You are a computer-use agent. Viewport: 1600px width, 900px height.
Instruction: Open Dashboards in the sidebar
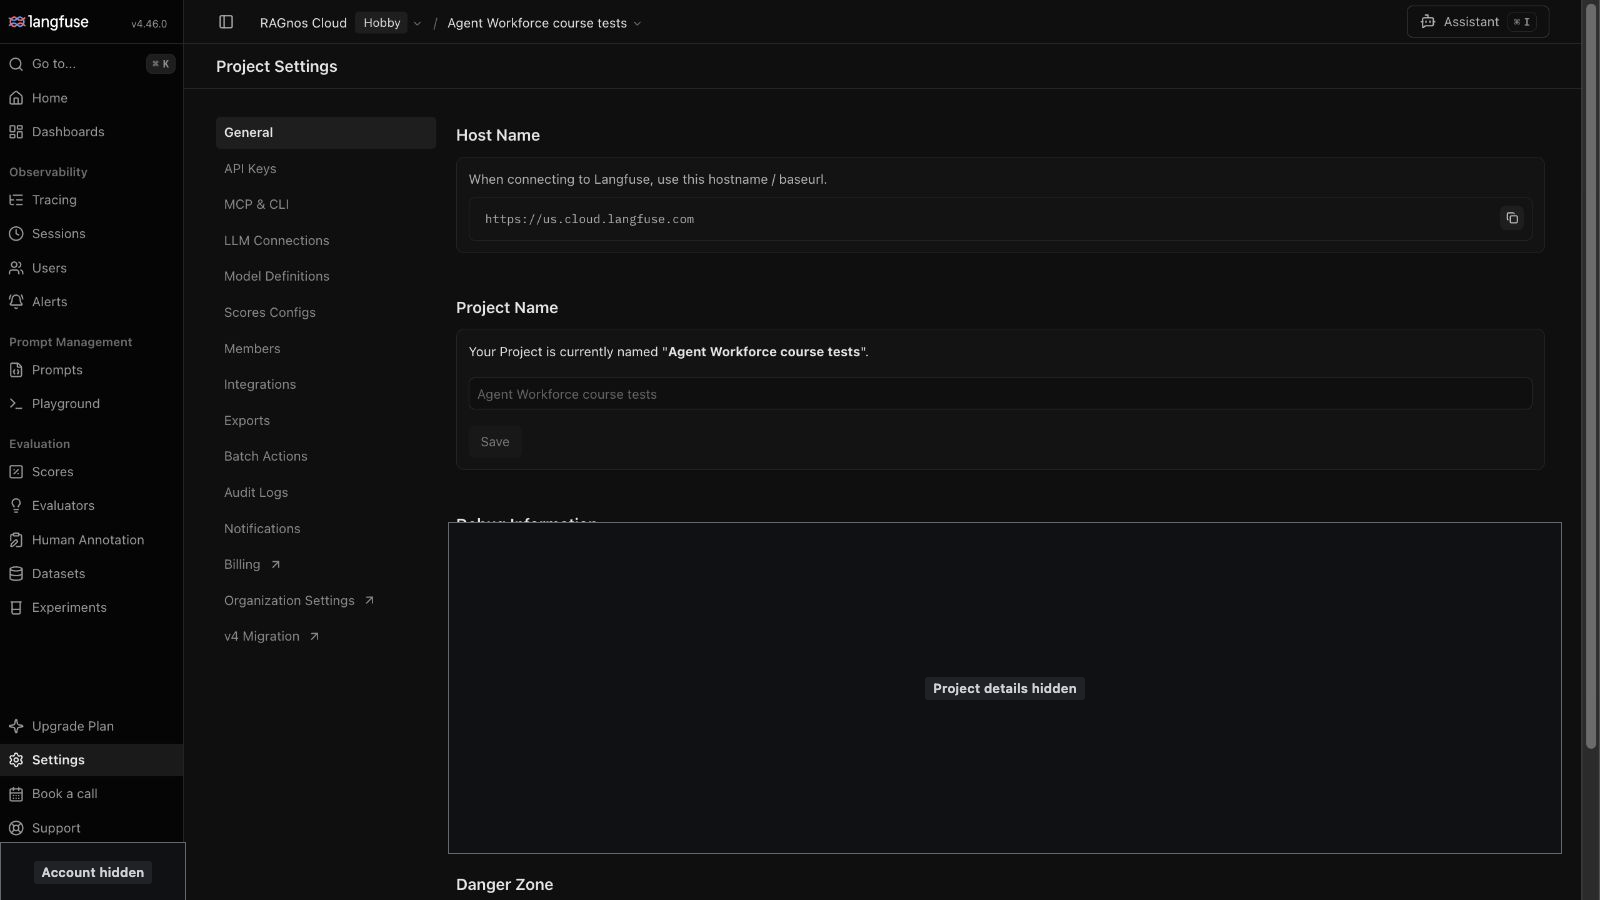pyautogui.click(x=91, y=132)
